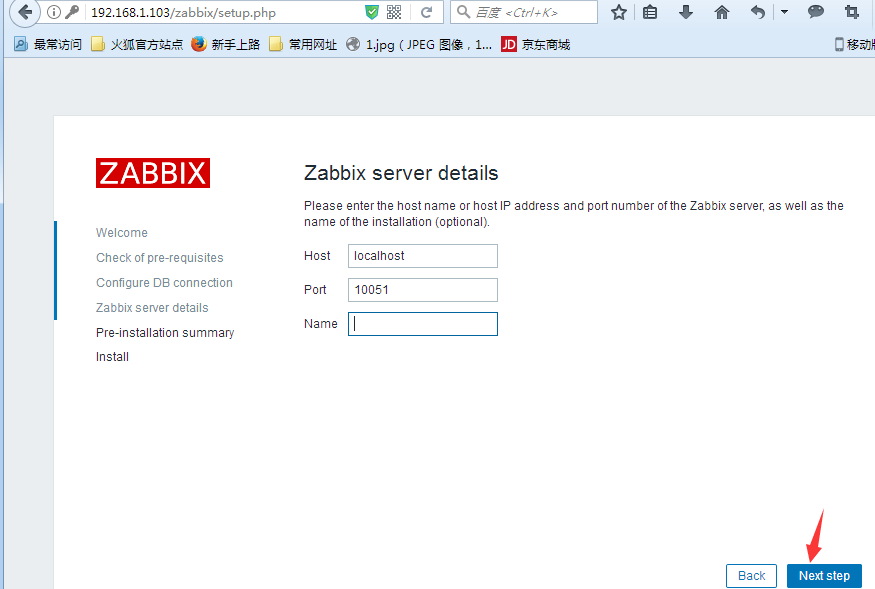Image resolution: width=875 pixels, height=589 pixels.
Task: Click the reload page icon
Action: pyautogui.click(x=426, y=13)
